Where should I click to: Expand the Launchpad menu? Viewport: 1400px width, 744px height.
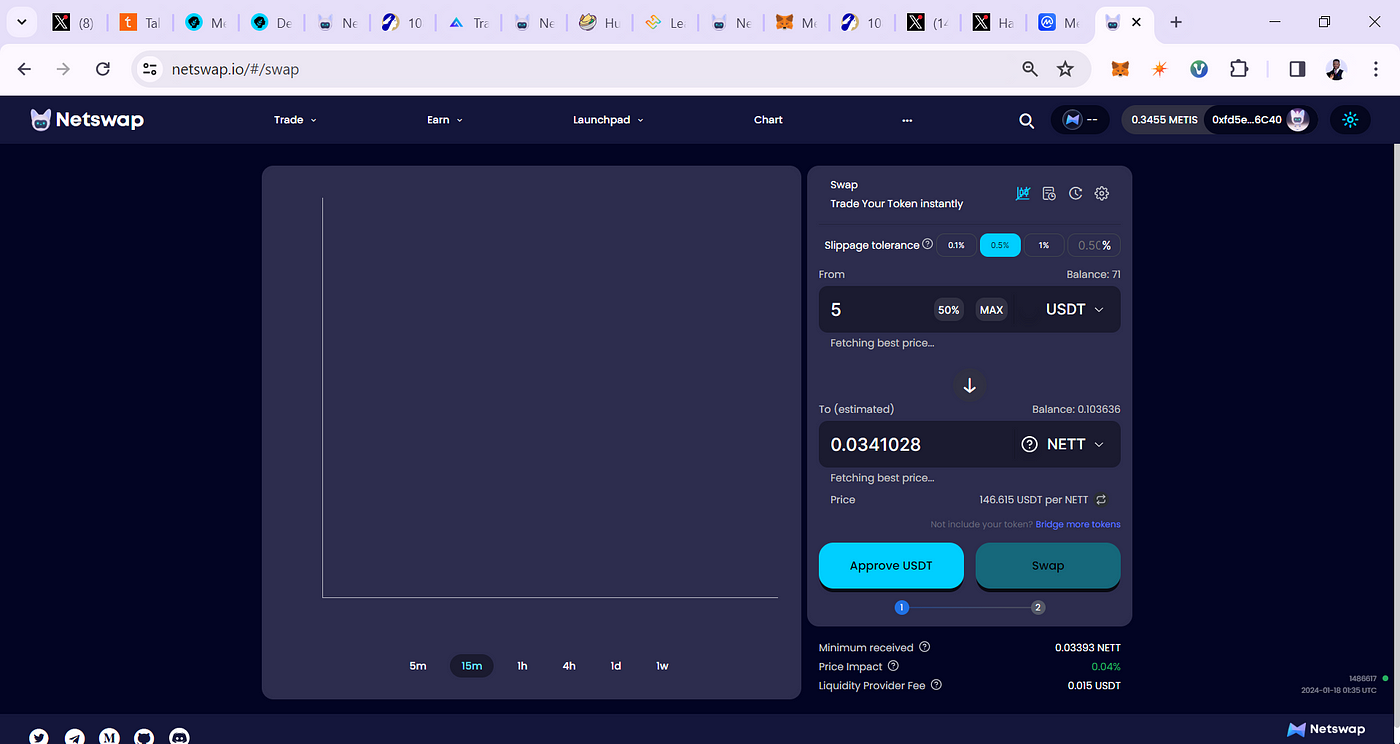tap(608, 120)
